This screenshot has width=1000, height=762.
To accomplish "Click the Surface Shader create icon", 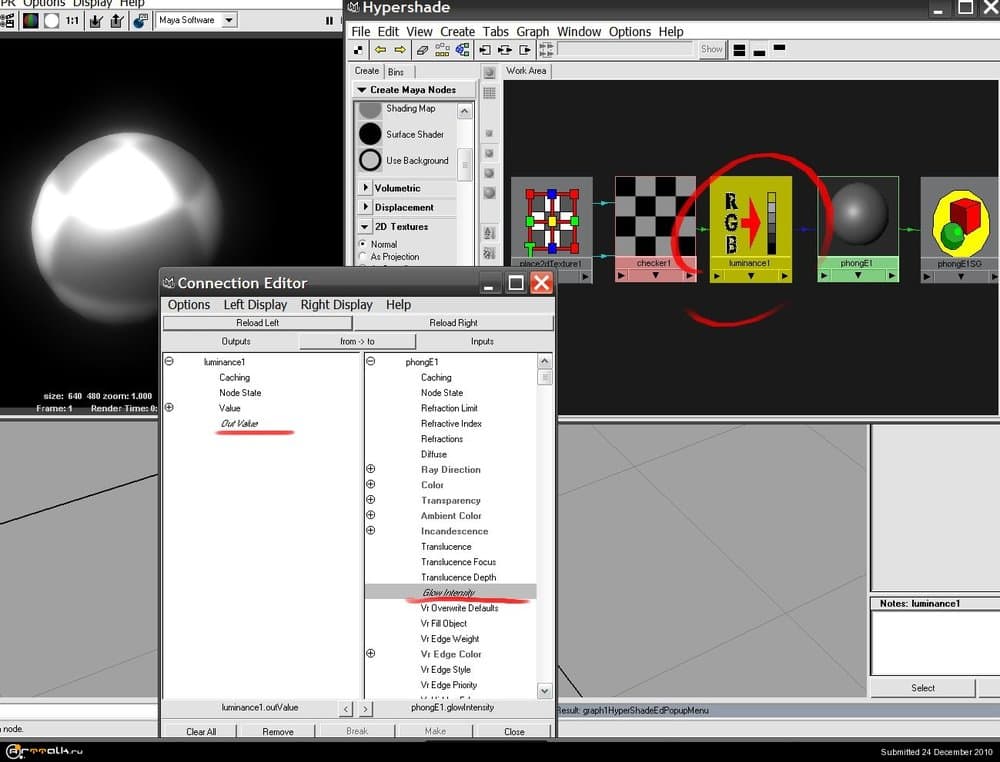I will (x=371, y=134).
